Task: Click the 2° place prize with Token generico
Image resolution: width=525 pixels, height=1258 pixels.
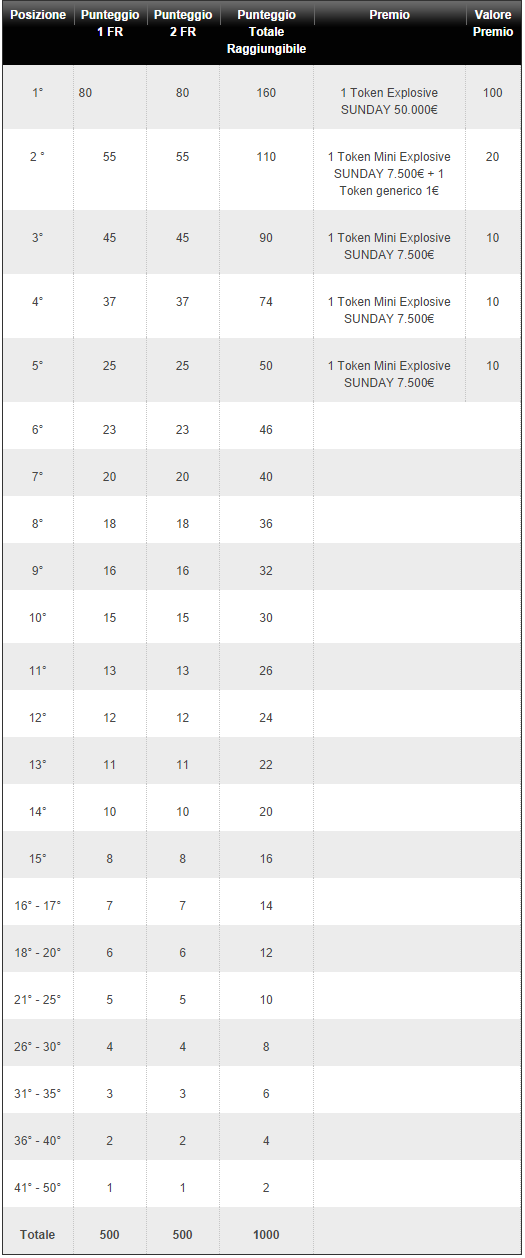Action: (x=389, y=174)
